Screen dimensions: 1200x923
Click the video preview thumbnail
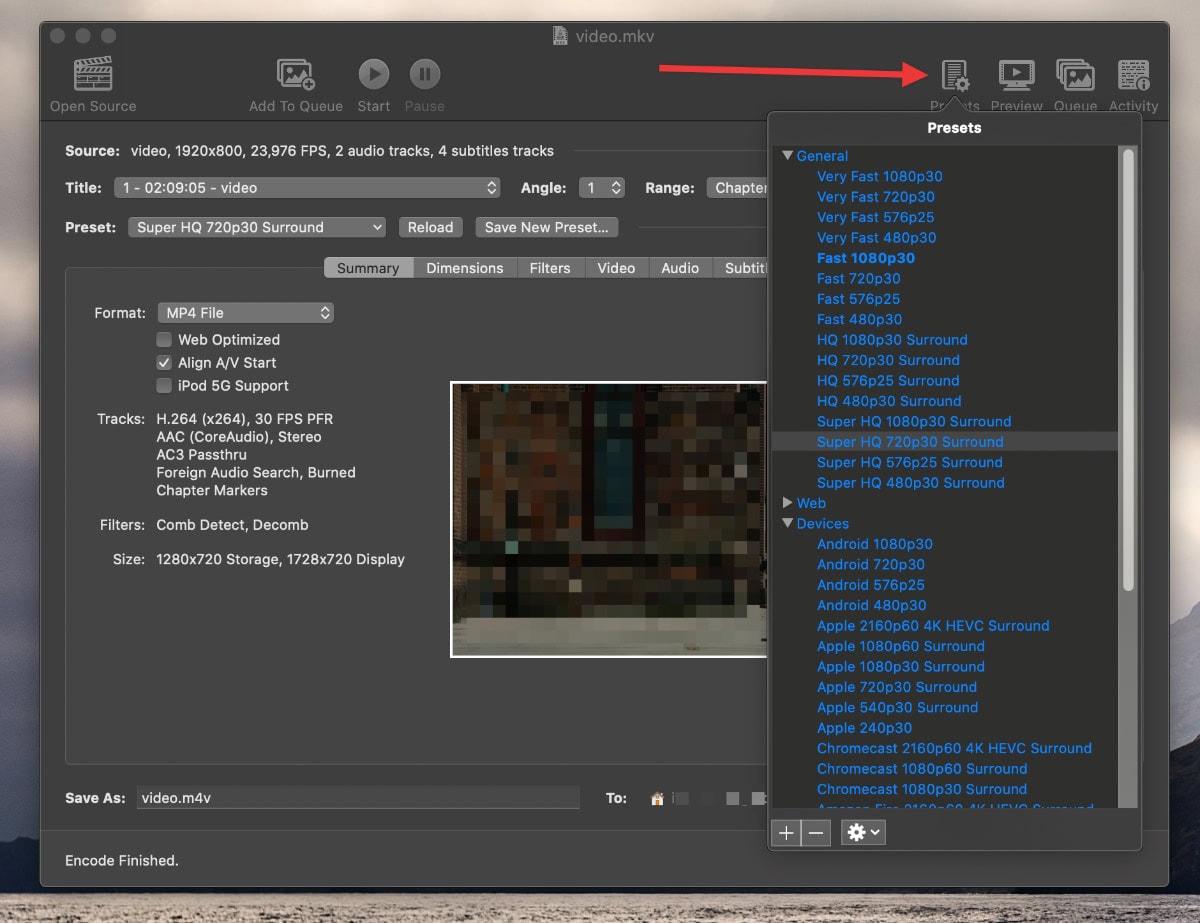(x=609, y=519)
